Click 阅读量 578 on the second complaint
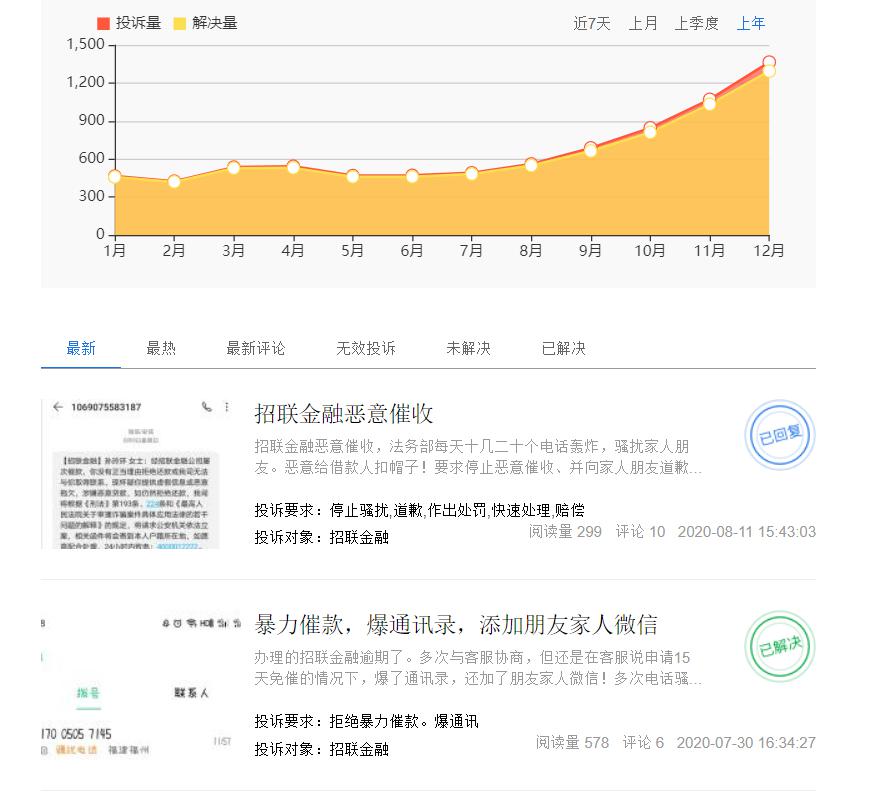The image size is (888, 809). tap(572, 742)
